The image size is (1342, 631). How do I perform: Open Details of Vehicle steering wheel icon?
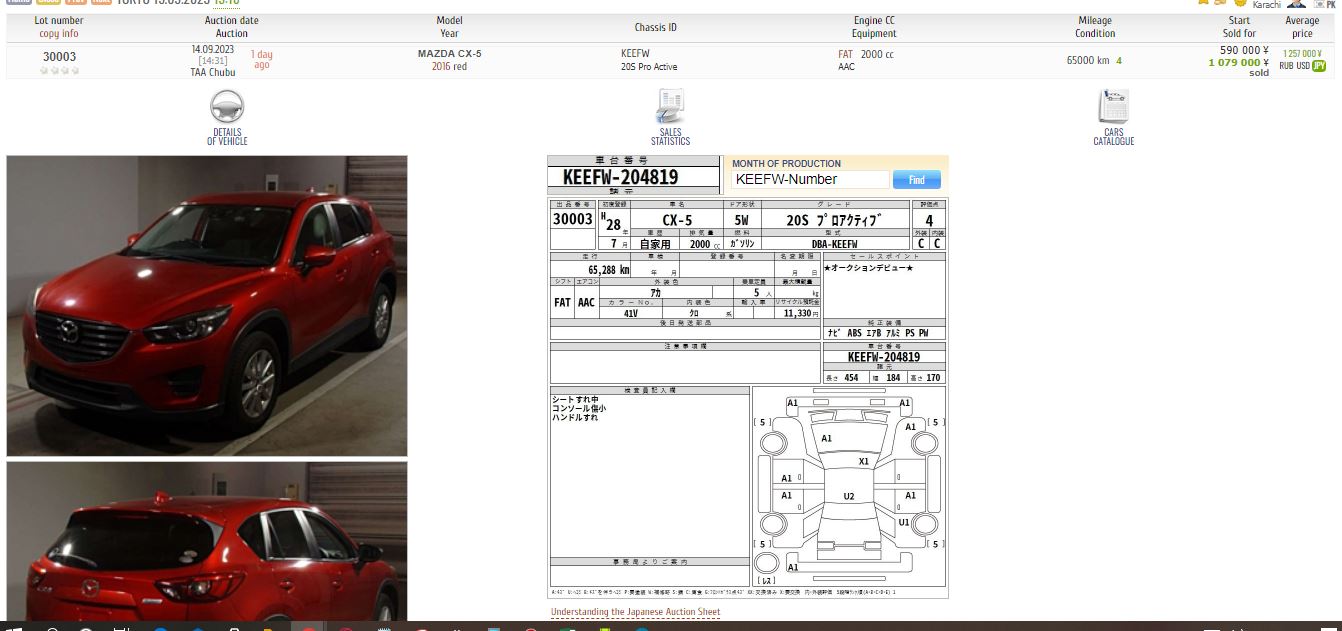[227, 107]
